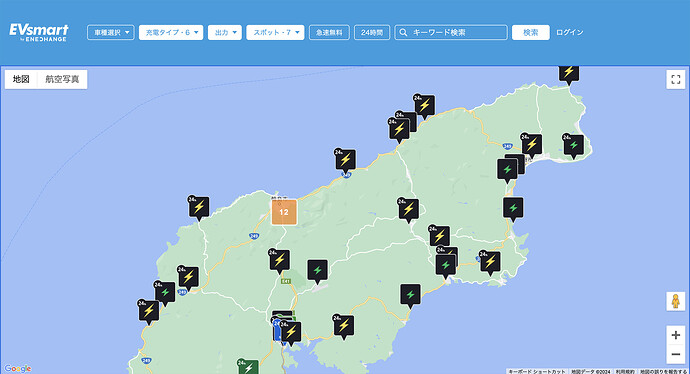
Task: Click the EVsmart by ENECHANGE logo
Action: (x=39, y=33)
